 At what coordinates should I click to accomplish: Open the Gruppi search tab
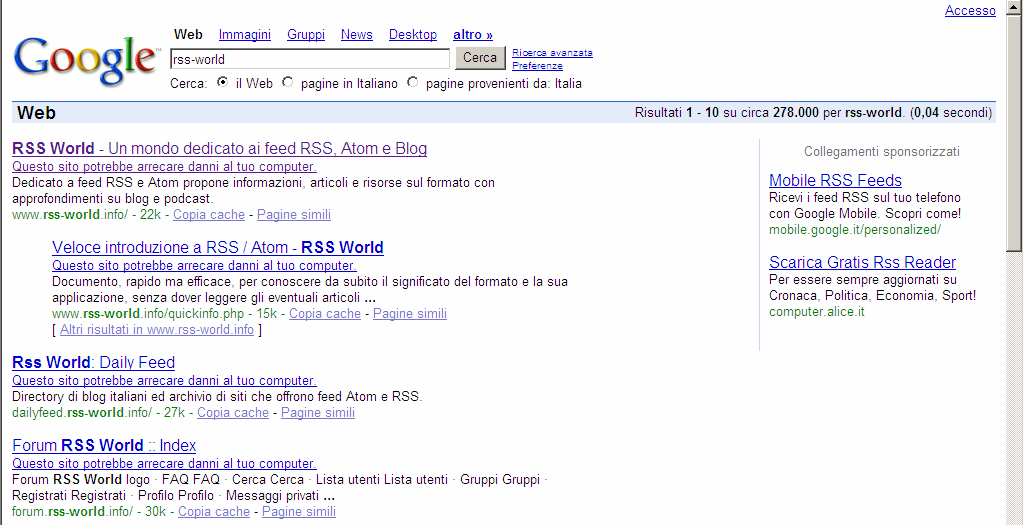point(306,35)
